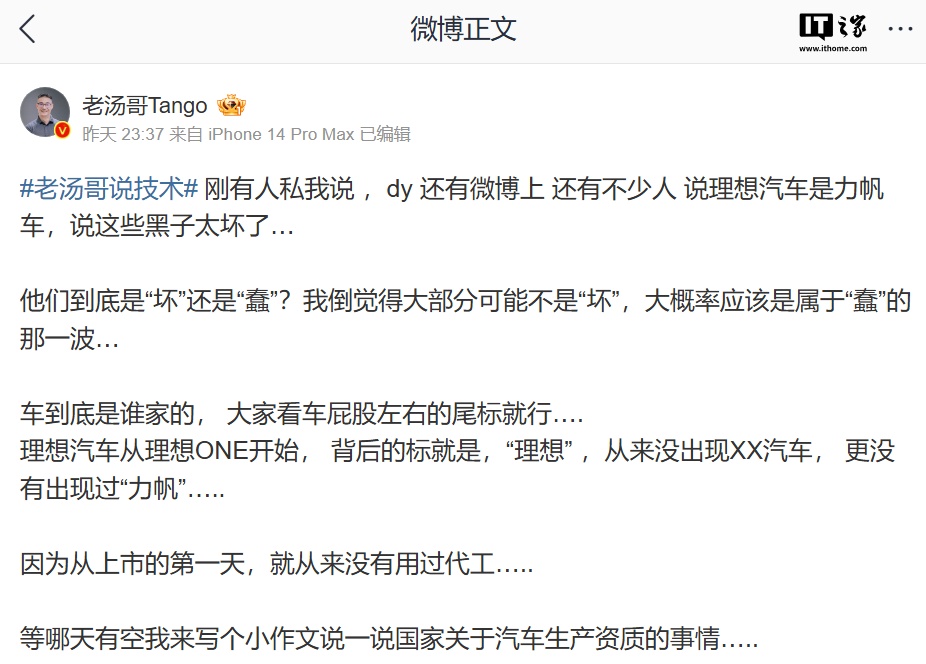Viewport: 926px width, 664px height.
Task: Open 老汤哥Tango's profile avatar
Action: coord(45,112)
